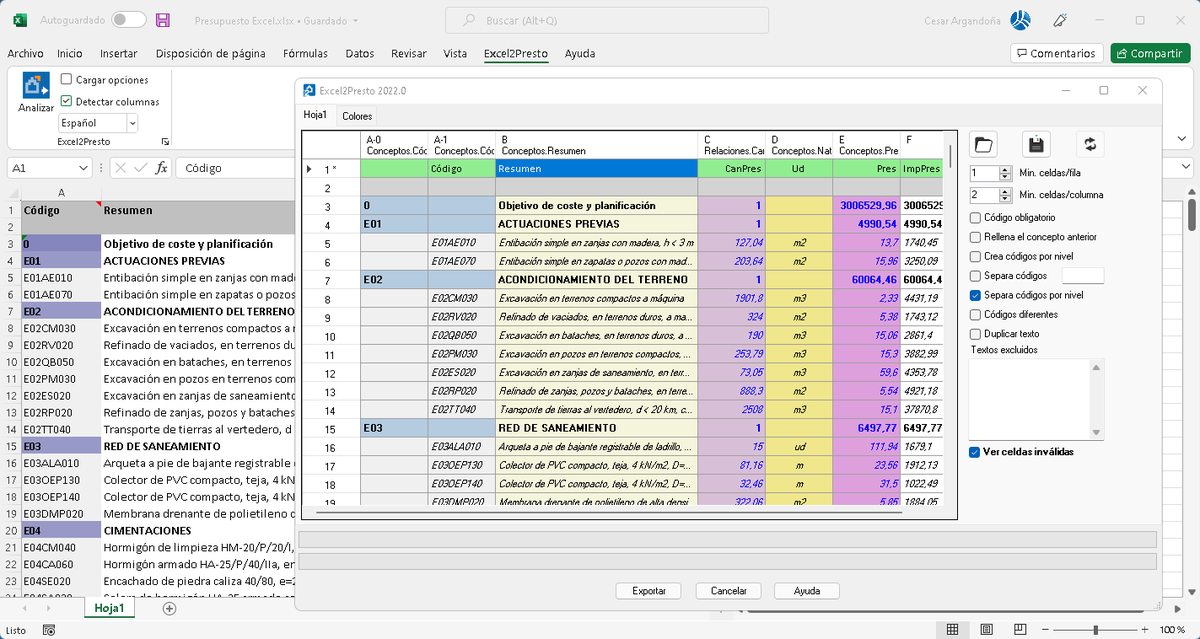Click the purple Save icon in title bar

click(162, 20)
